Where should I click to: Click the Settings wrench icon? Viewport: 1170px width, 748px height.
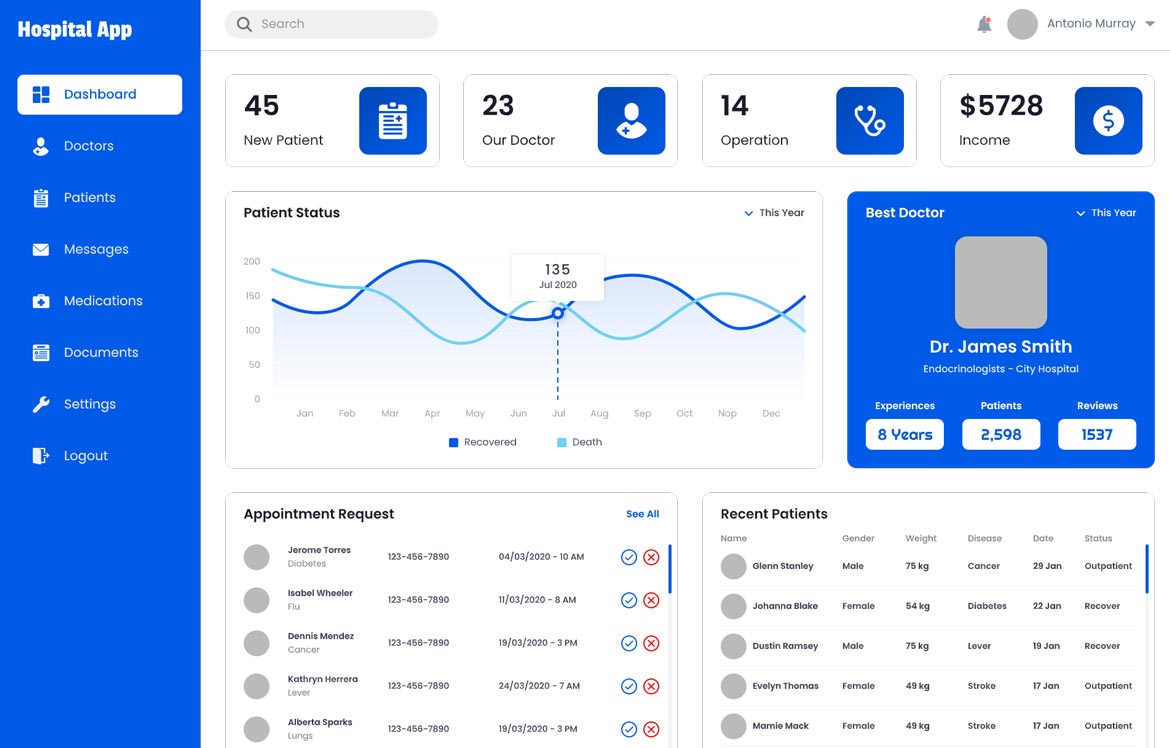tap(41, 403)
